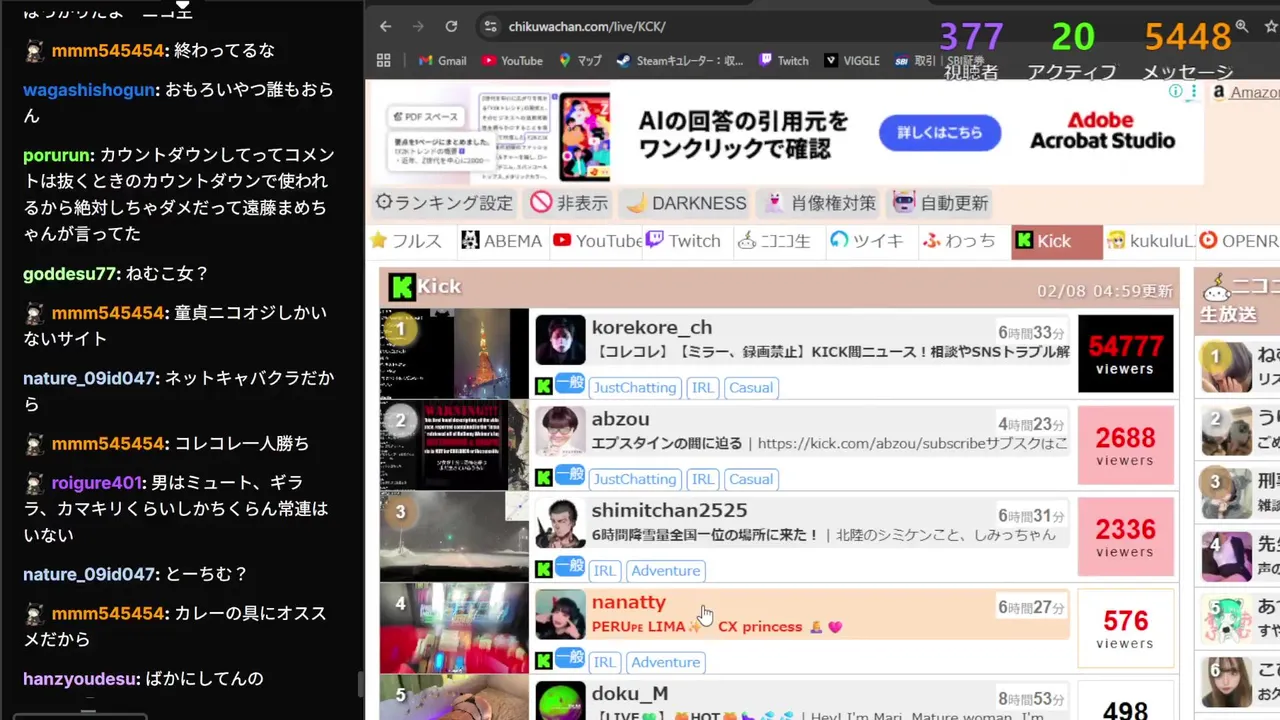This screenshot has height=720, width=1280.
Task: Click the 576 viewers count box
Action: [1125, 628]
